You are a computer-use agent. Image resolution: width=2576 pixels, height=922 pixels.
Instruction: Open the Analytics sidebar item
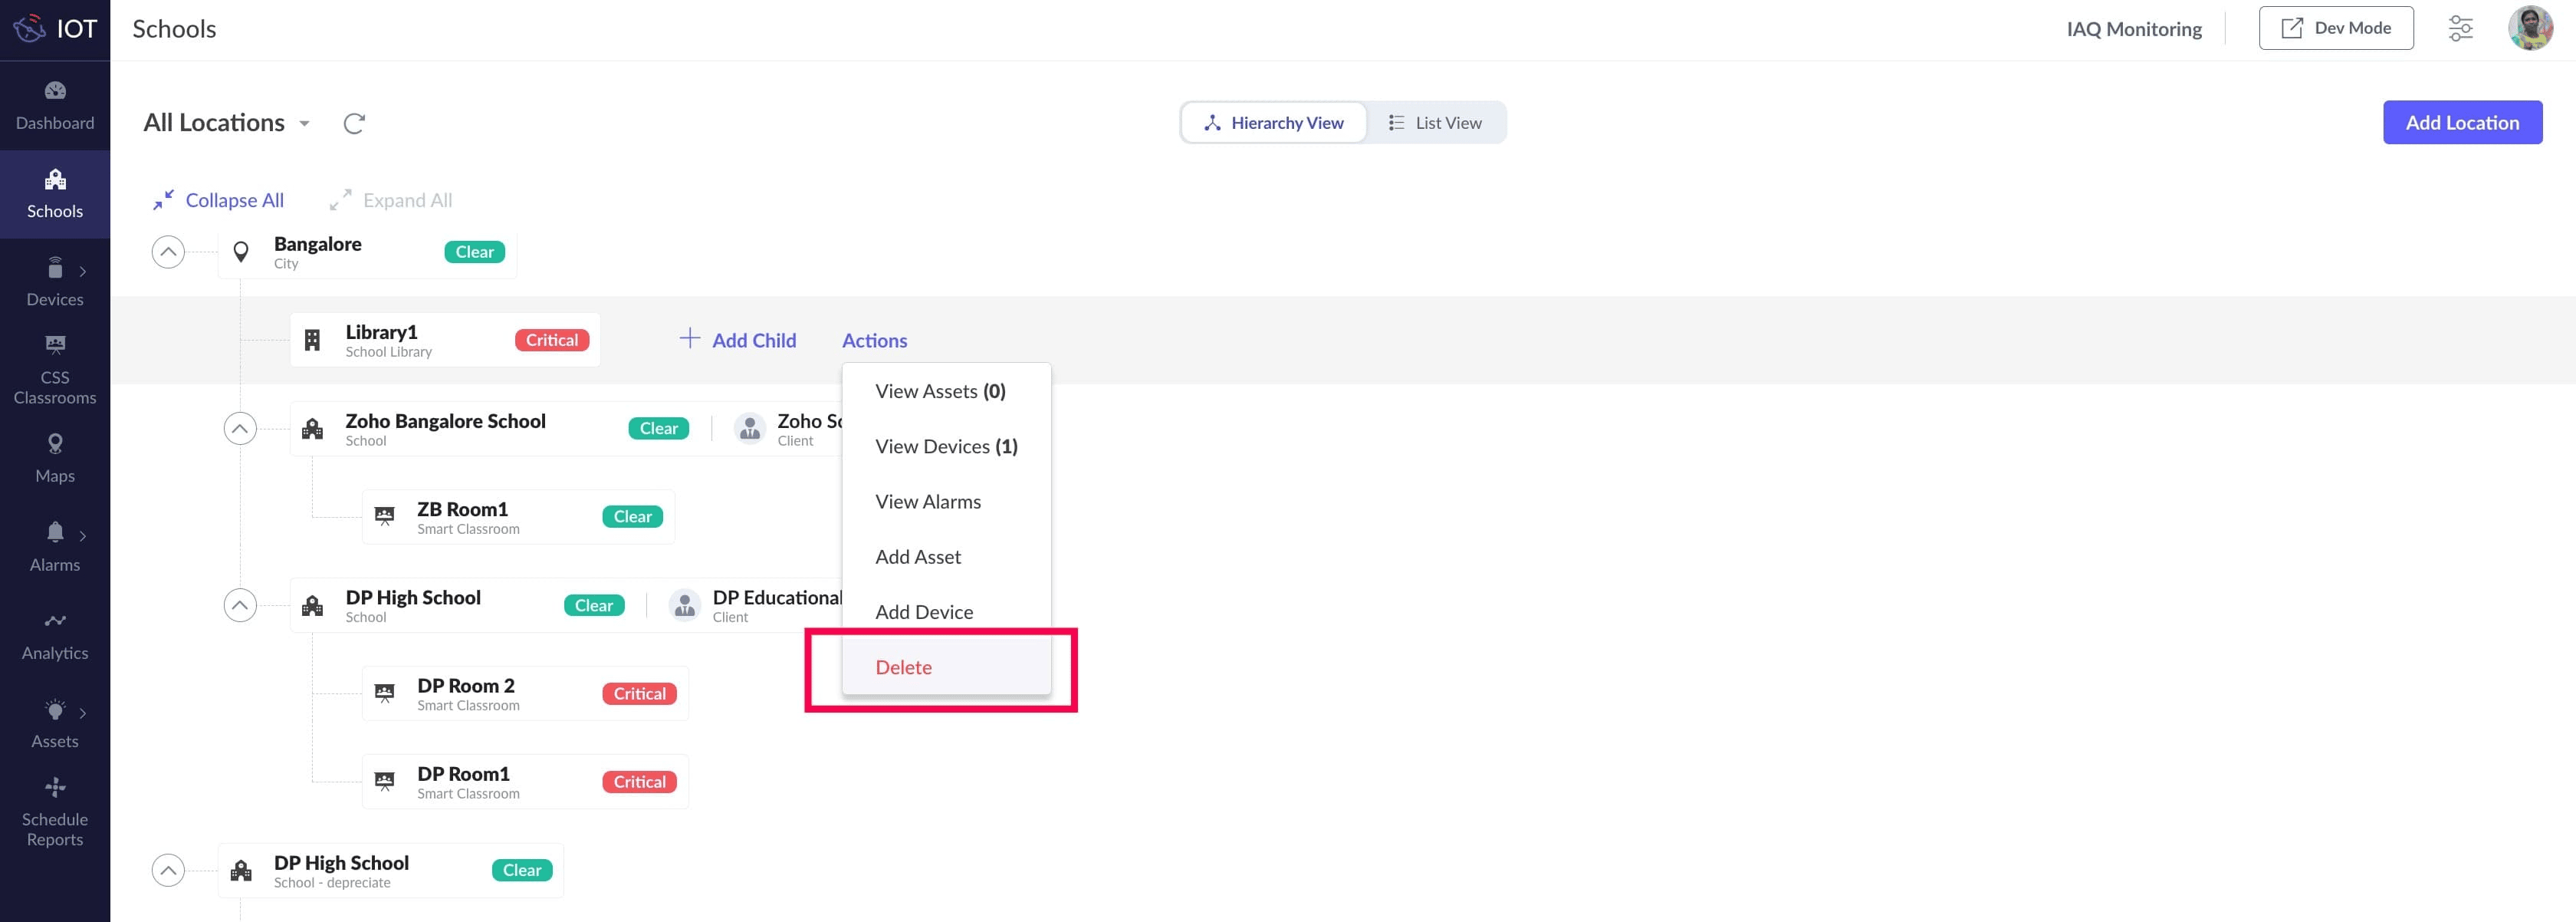pyautogui.click(x=55, y=636)
